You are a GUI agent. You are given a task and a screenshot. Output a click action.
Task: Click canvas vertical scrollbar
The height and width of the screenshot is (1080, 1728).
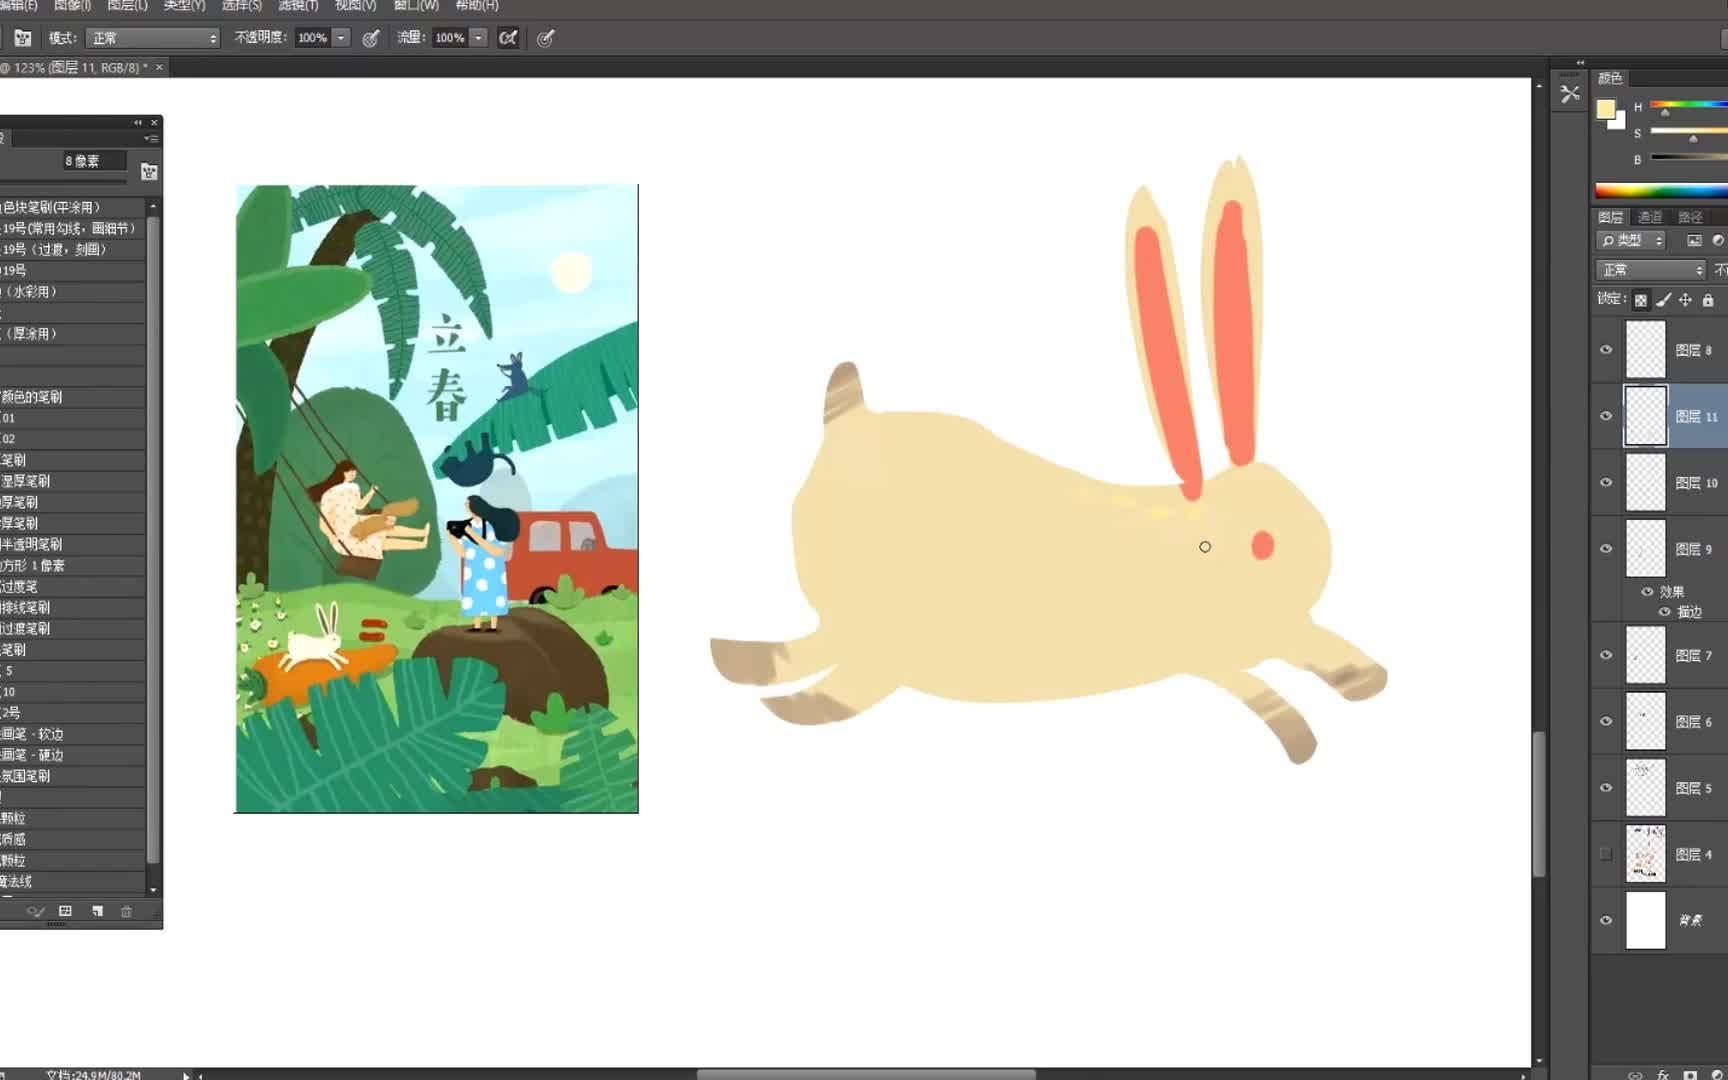1539,804
